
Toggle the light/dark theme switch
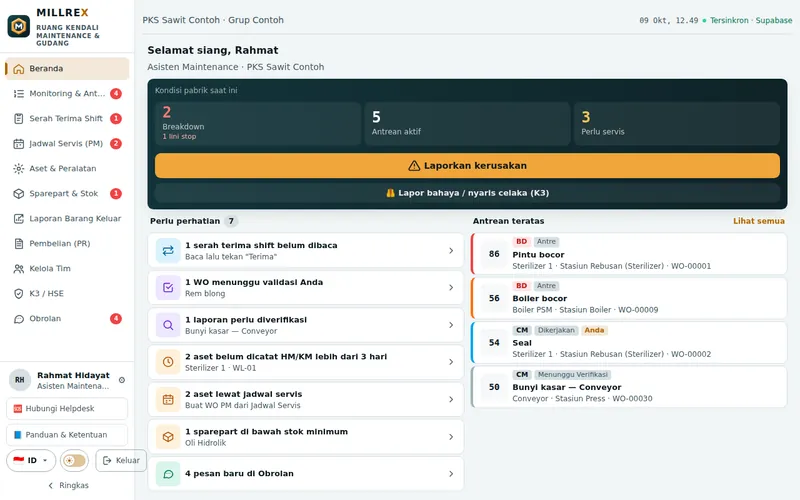tap(74, 461)
